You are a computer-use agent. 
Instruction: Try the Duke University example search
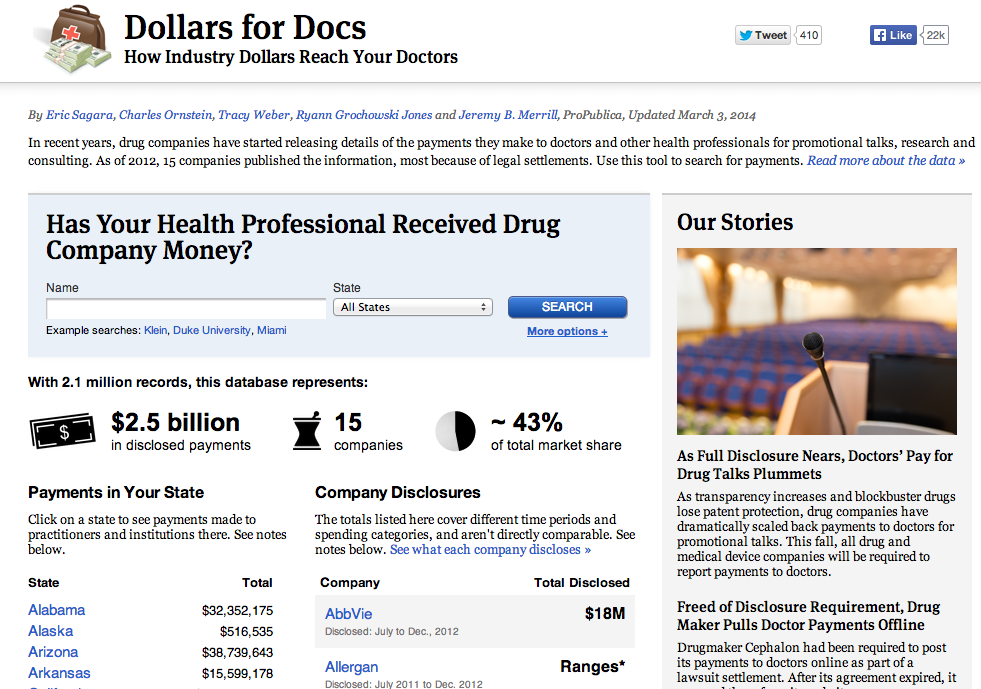point(211,330)
